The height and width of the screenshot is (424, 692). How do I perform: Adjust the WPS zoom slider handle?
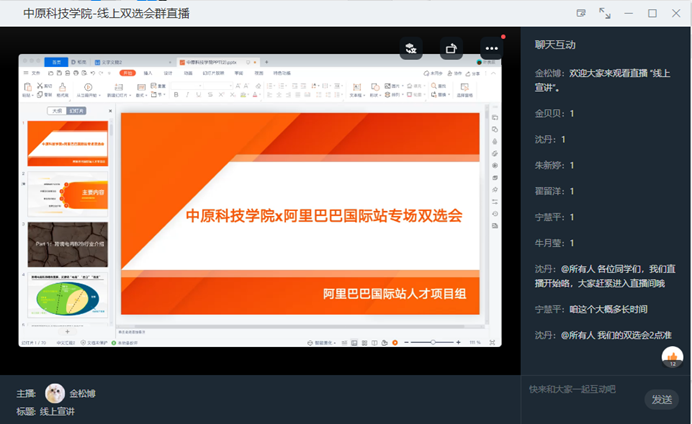(x=433, y=342)
